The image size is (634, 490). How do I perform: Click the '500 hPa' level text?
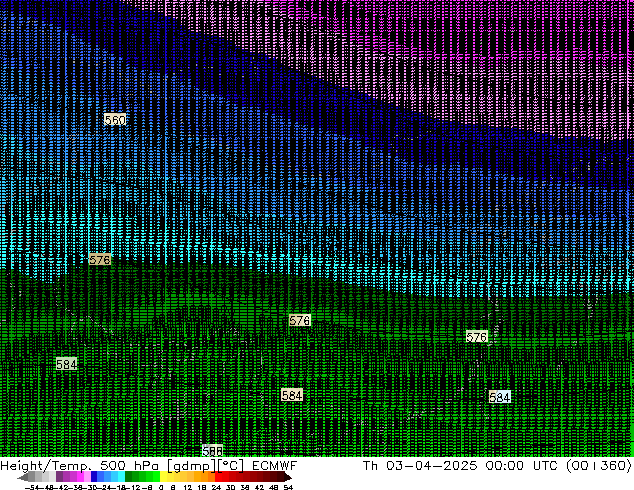pos(129,466)
